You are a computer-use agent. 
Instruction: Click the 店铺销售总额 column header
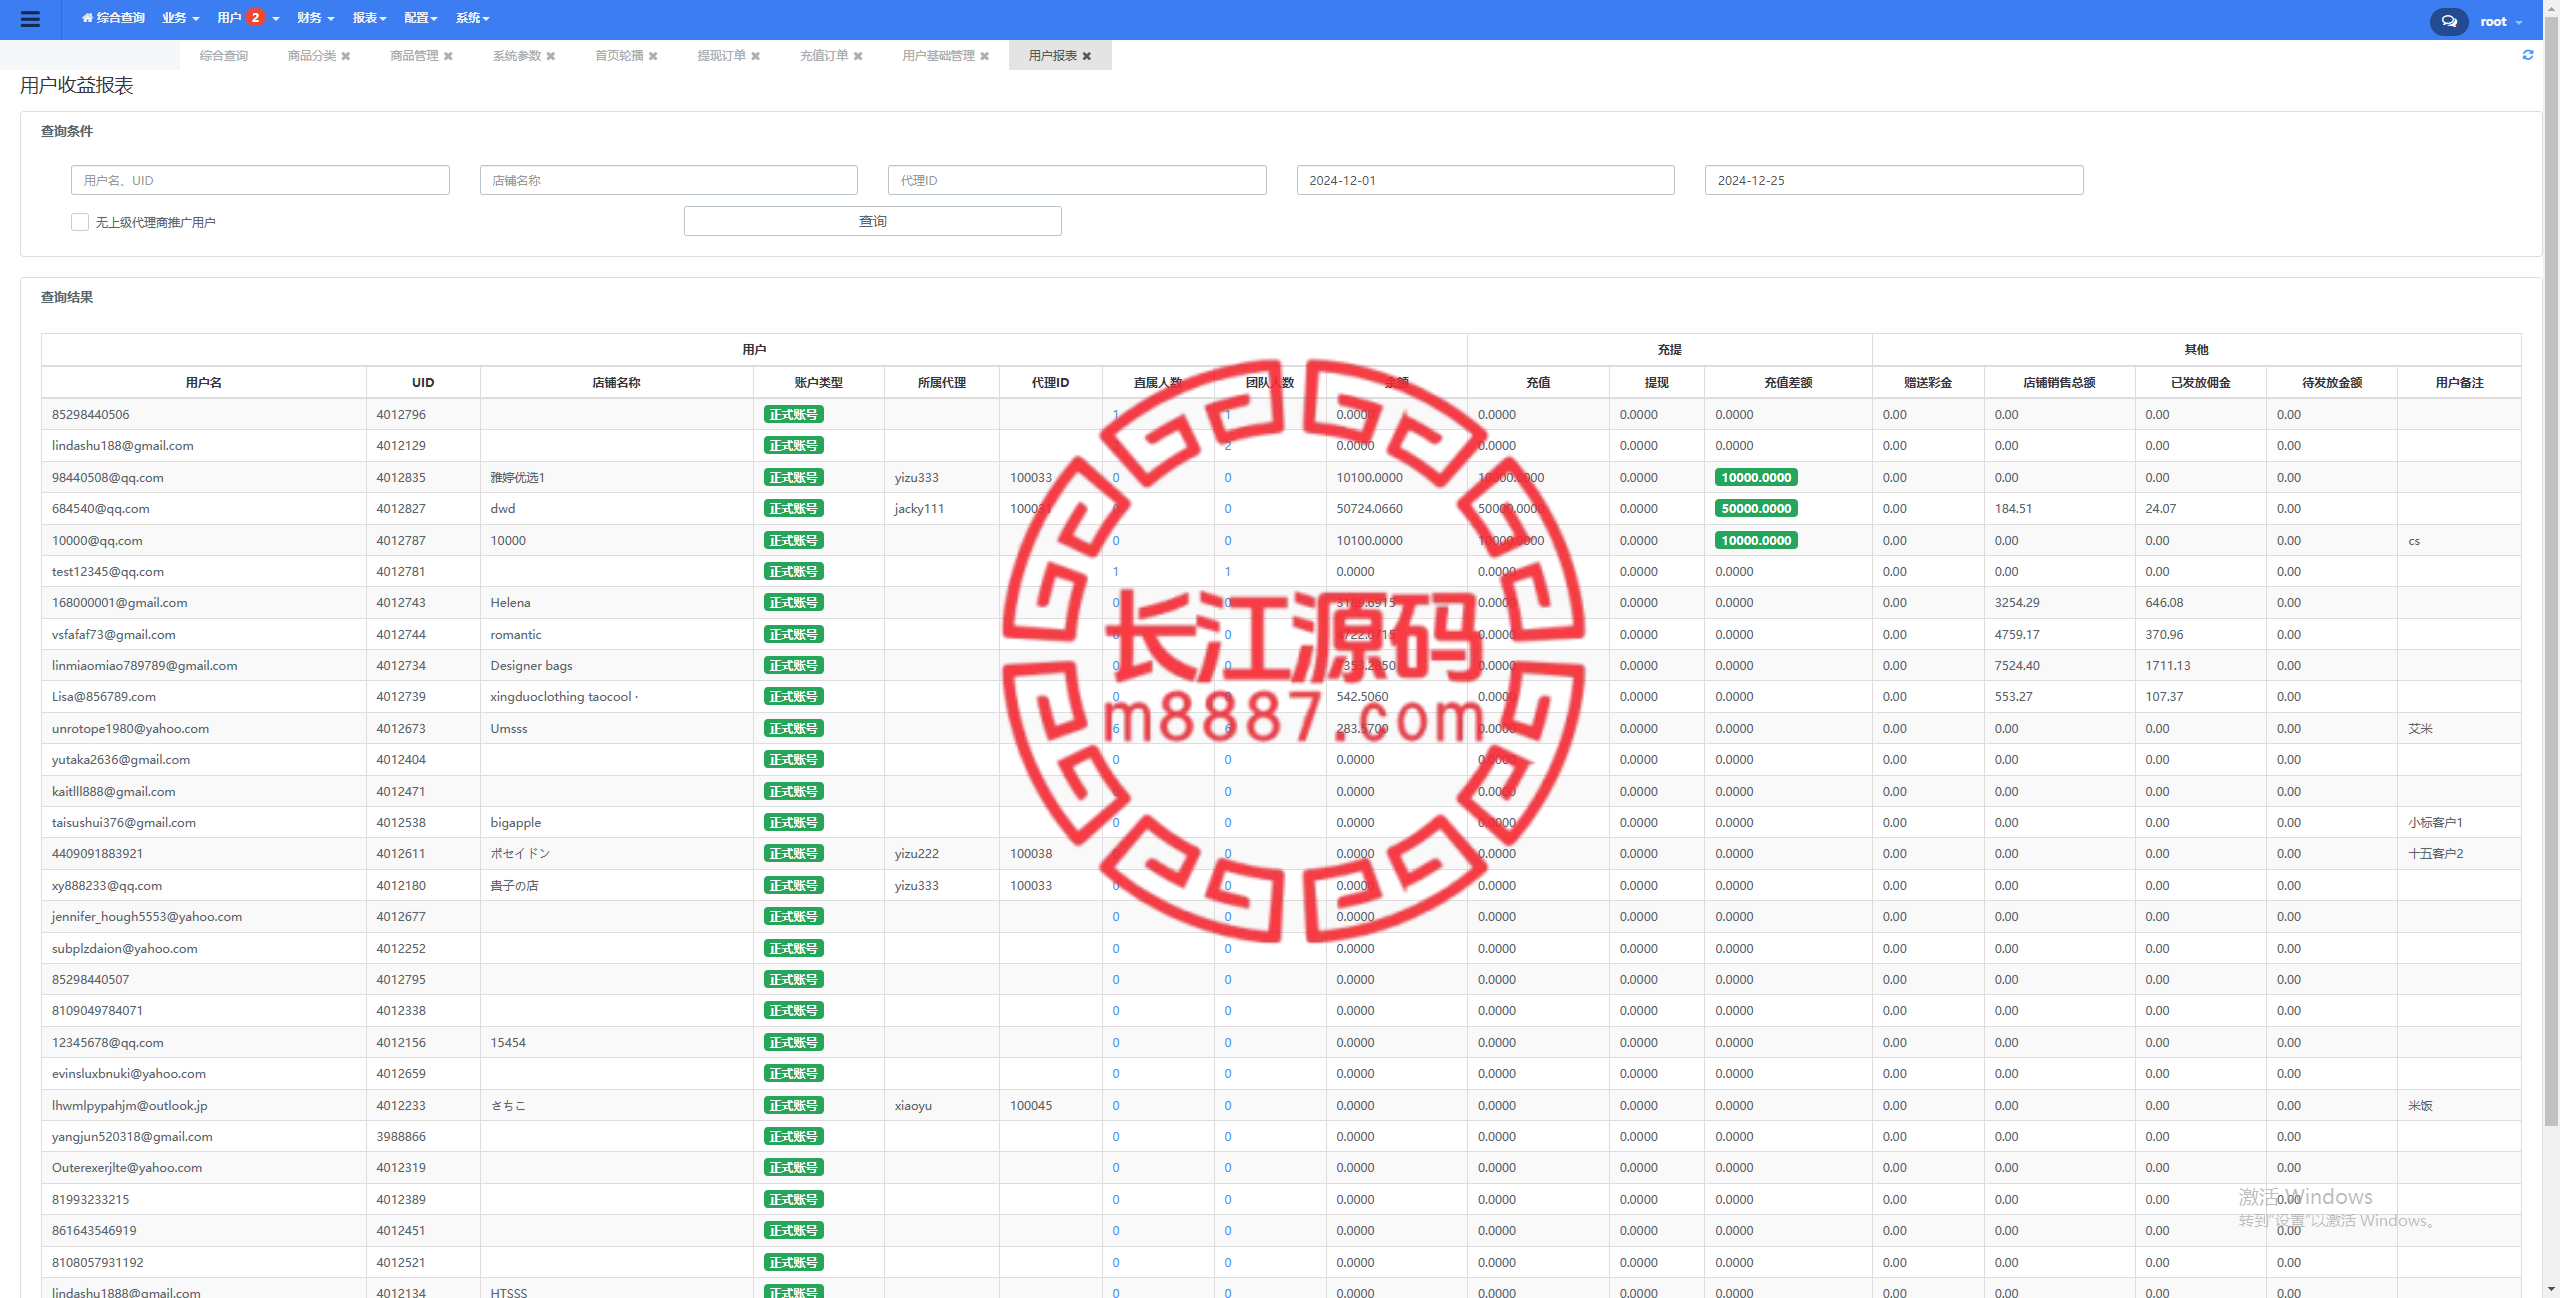(x=2059, y=382)
